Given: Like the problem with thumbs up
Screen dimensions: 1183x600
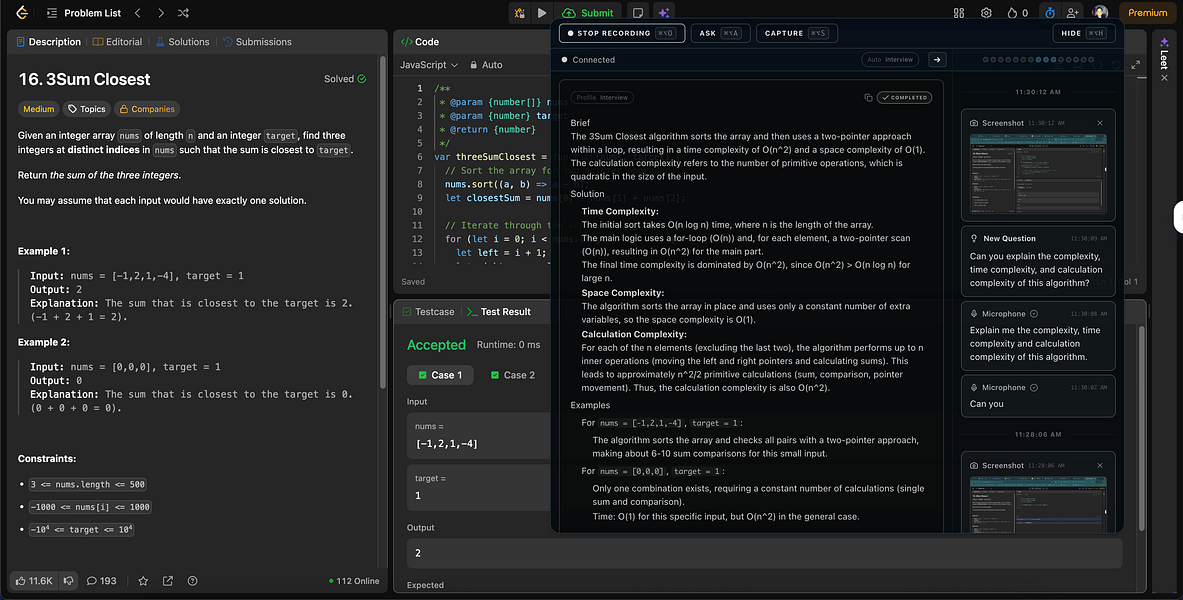Looking at the screenshot, I should click(x=35, y=580).
